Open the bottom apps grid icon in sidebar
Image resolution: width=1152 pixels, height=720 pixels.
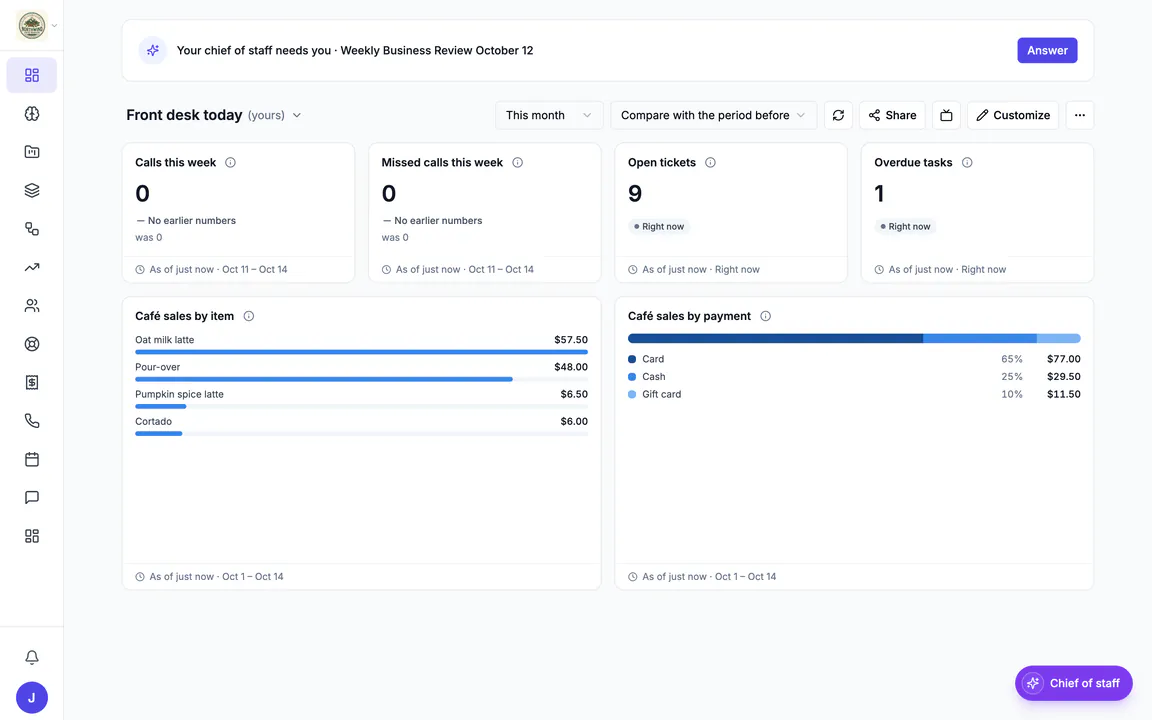[x=32, y=536]
